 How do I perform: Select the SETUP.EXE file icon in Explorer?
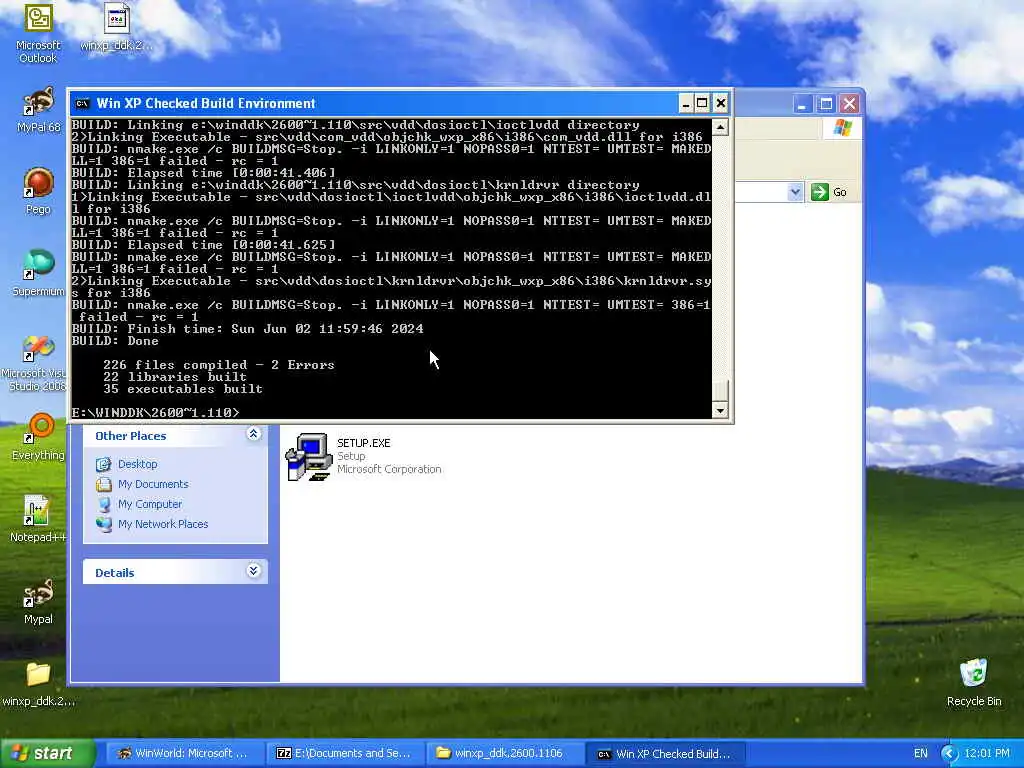[x=309, y=457]
